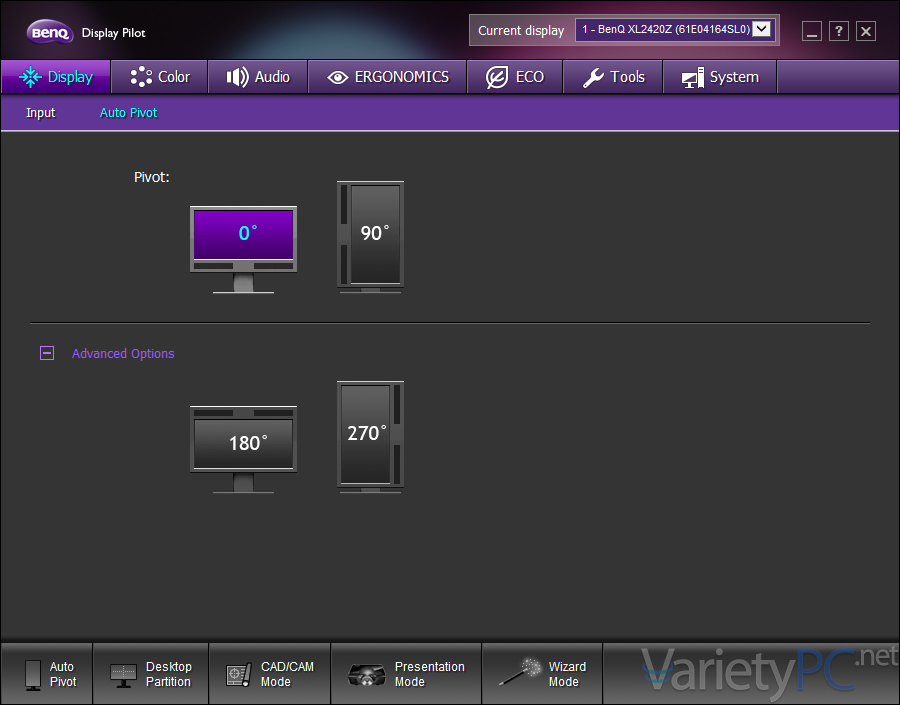Open Desktop Partition from the bottom bar
Image resolution: width=900 pixels, height=705 pixels.
(150, 673)
